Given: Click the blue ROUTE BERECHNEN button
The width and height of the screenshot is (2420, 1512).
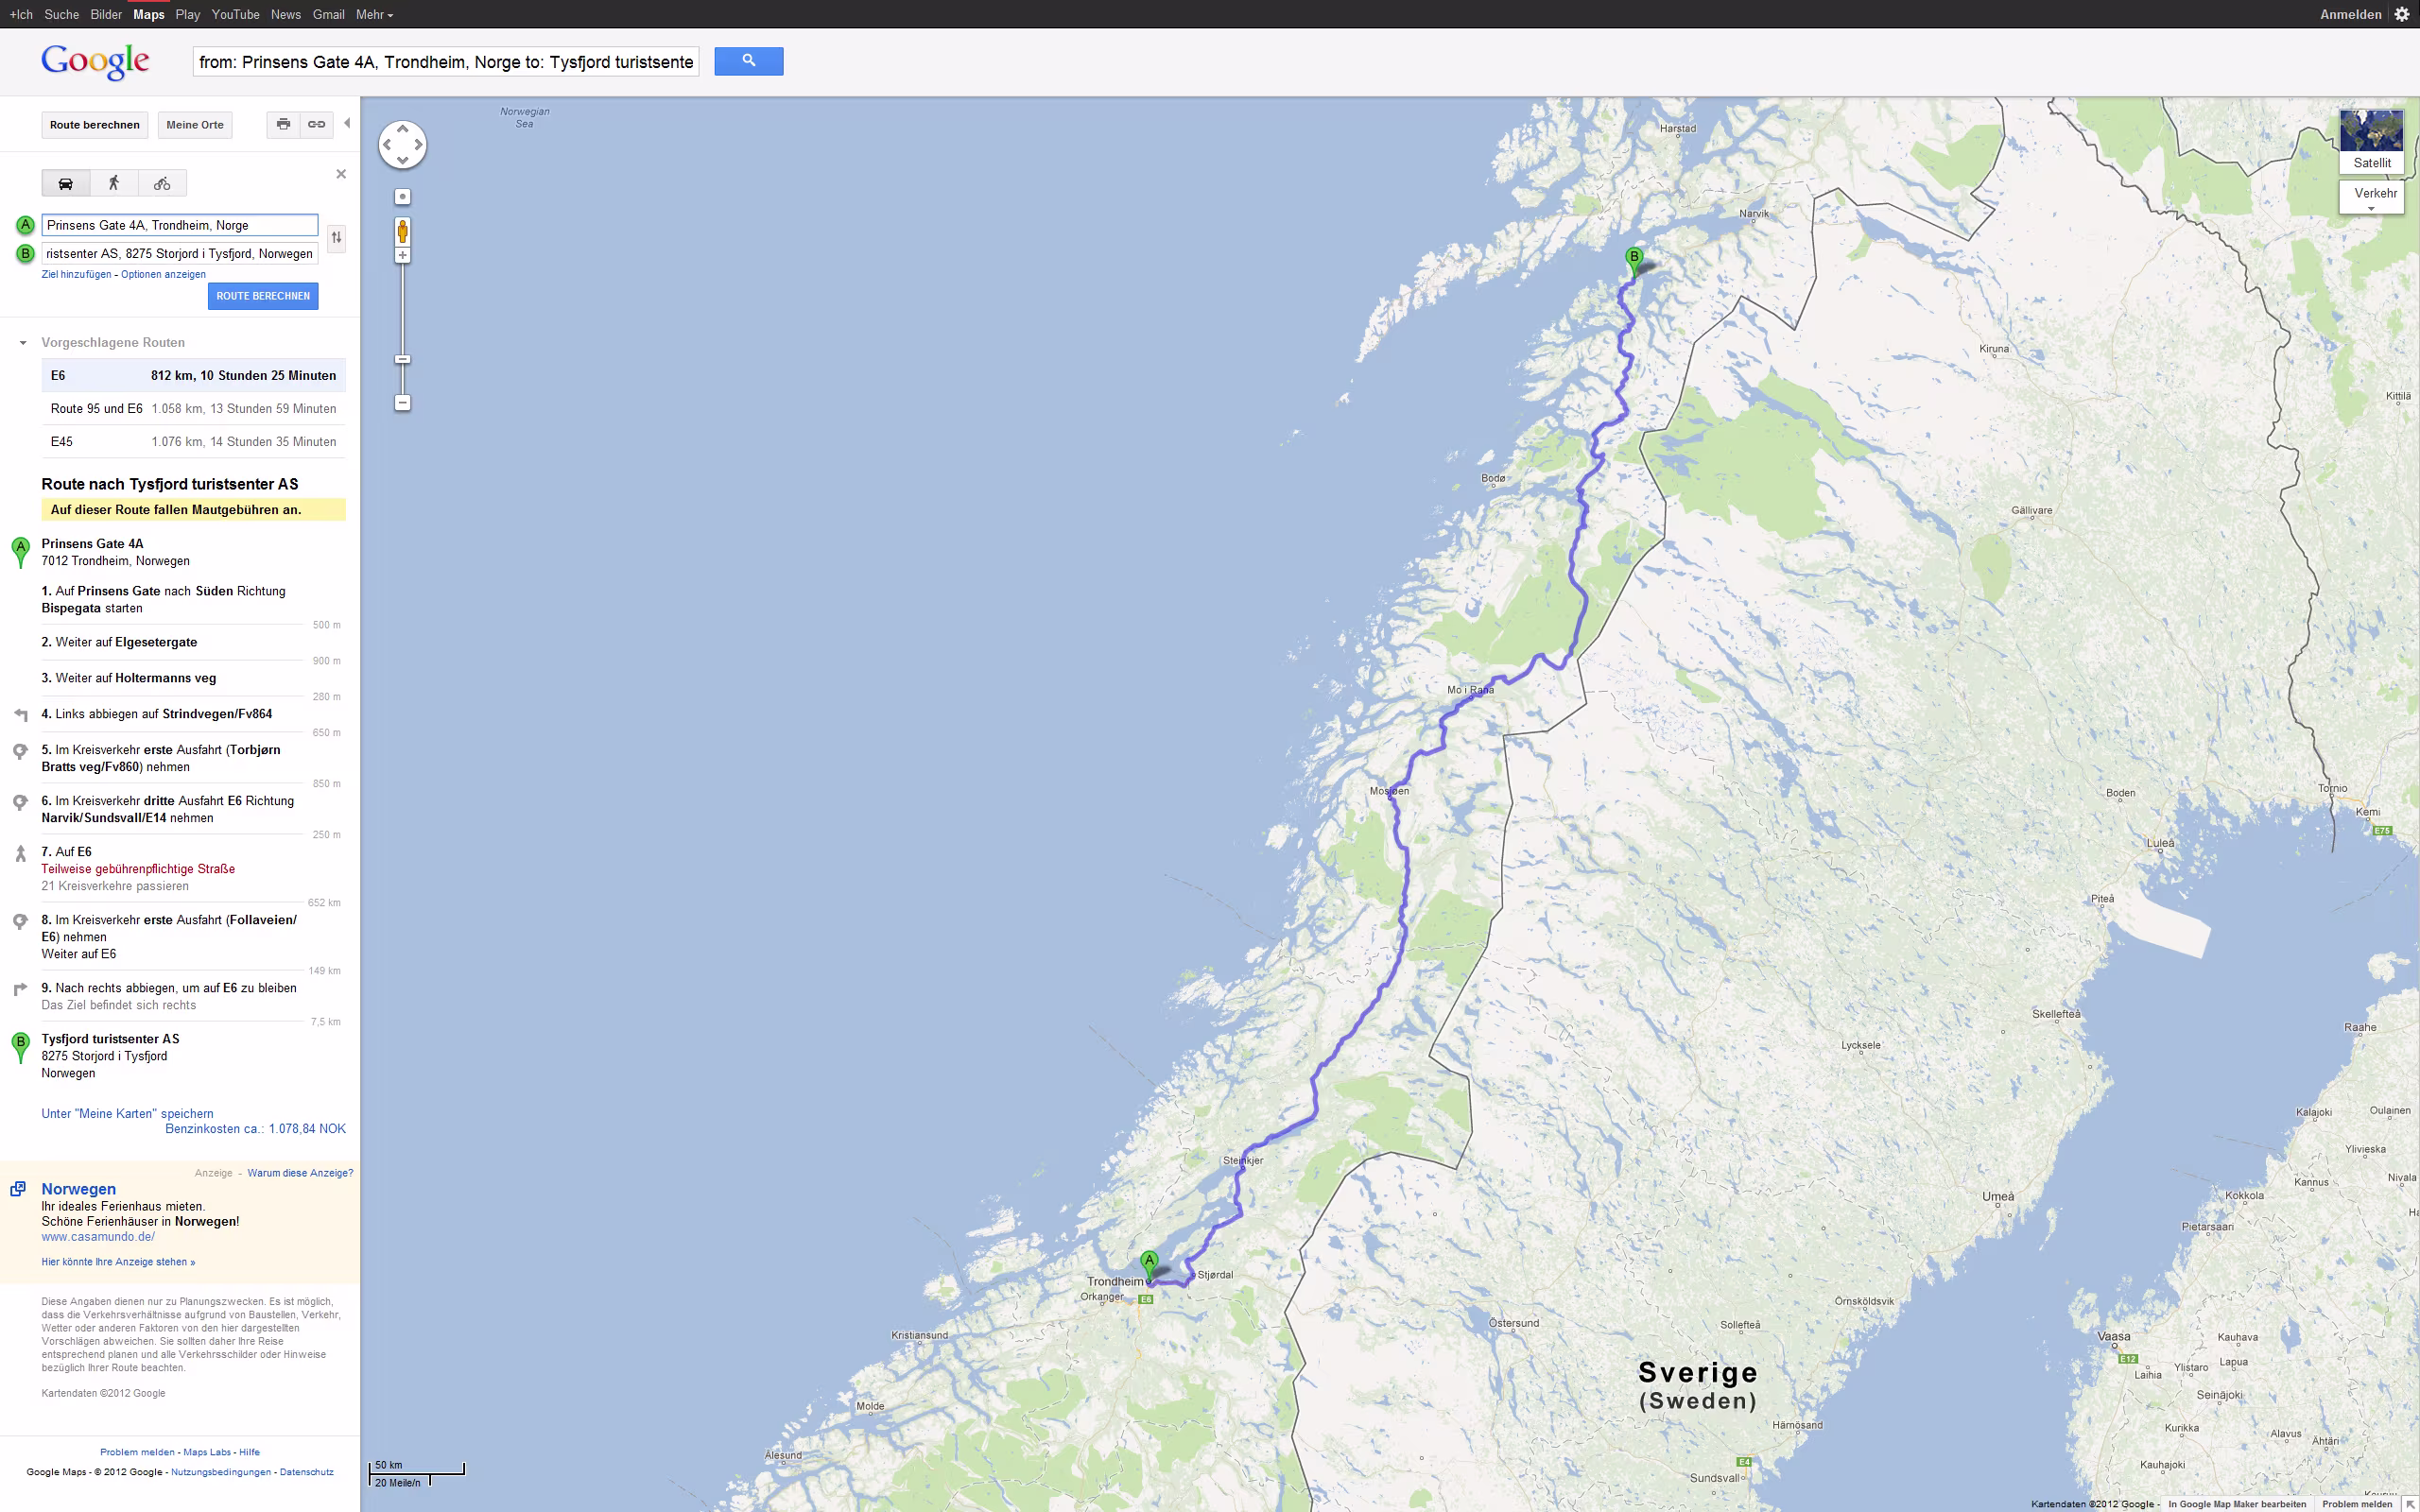Looking at the screenshot, I should [263, 296].
